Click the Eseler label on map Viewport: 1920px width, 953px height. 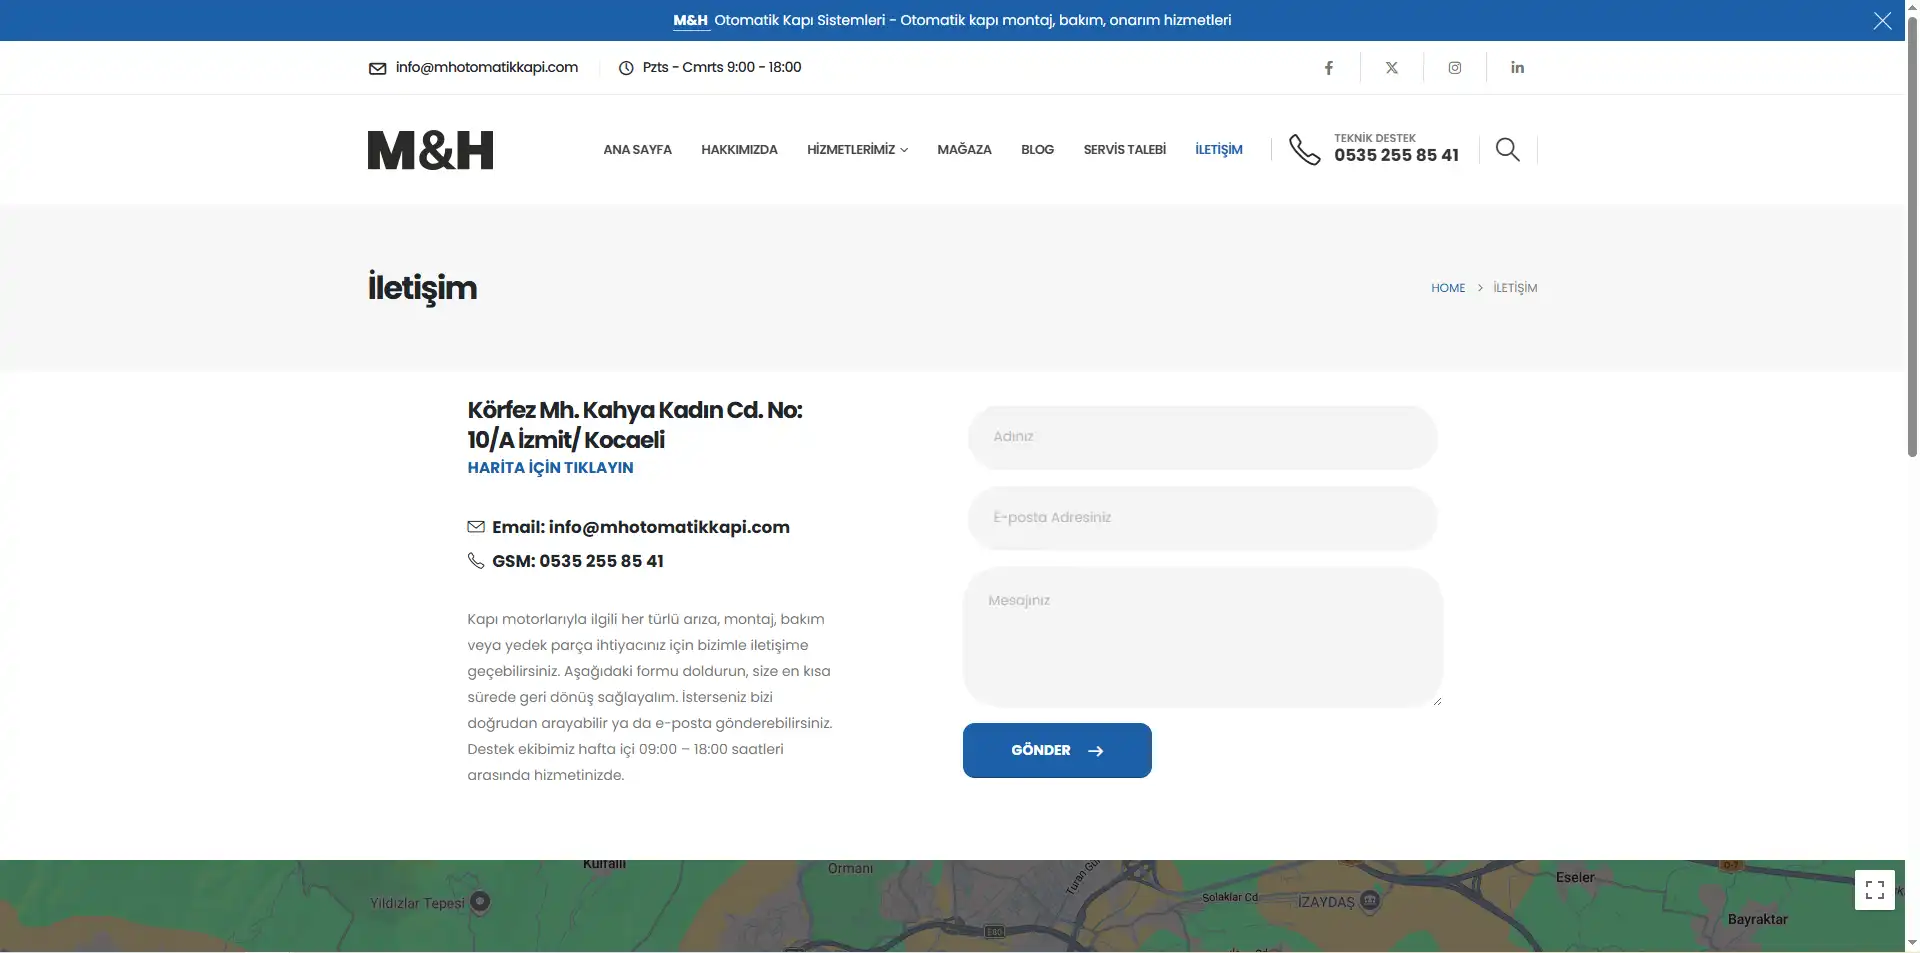(x=1575, y=877)
